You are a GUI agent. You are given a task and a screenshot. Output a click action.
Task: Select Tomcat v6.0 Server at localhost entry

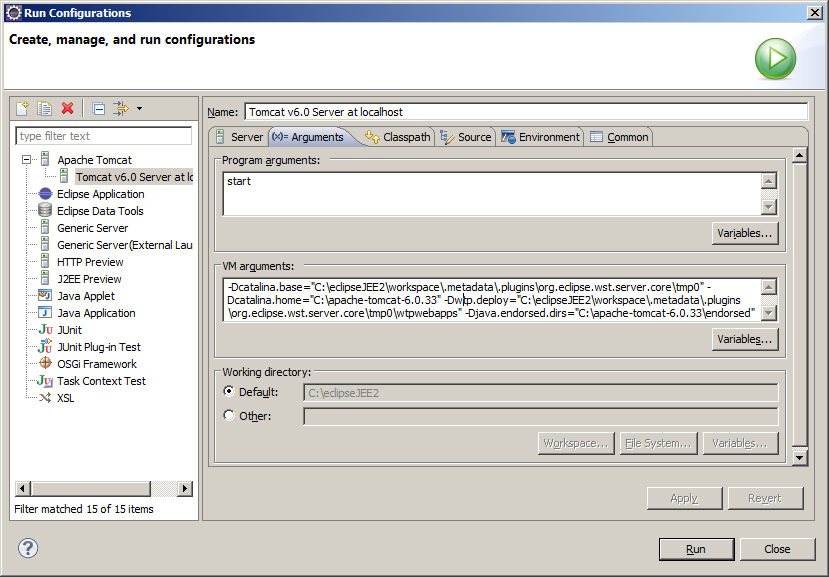point(134,177)
